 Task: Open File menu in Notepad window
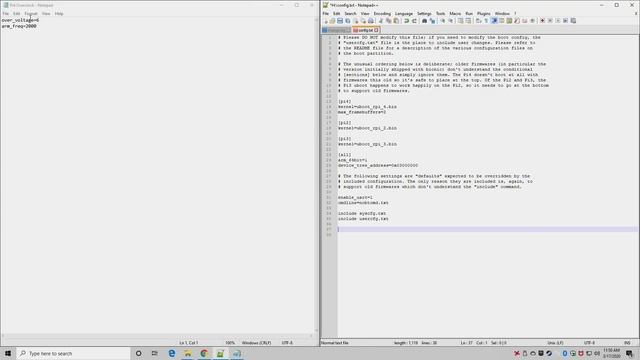(x=6, y=13)
